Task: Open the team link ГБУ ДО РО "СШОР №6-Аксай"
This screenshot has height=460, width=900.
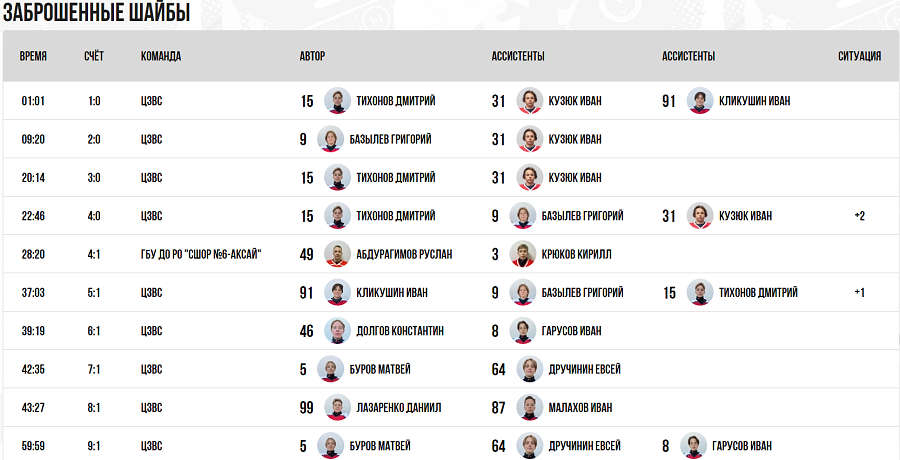Action: click(201, 254)
